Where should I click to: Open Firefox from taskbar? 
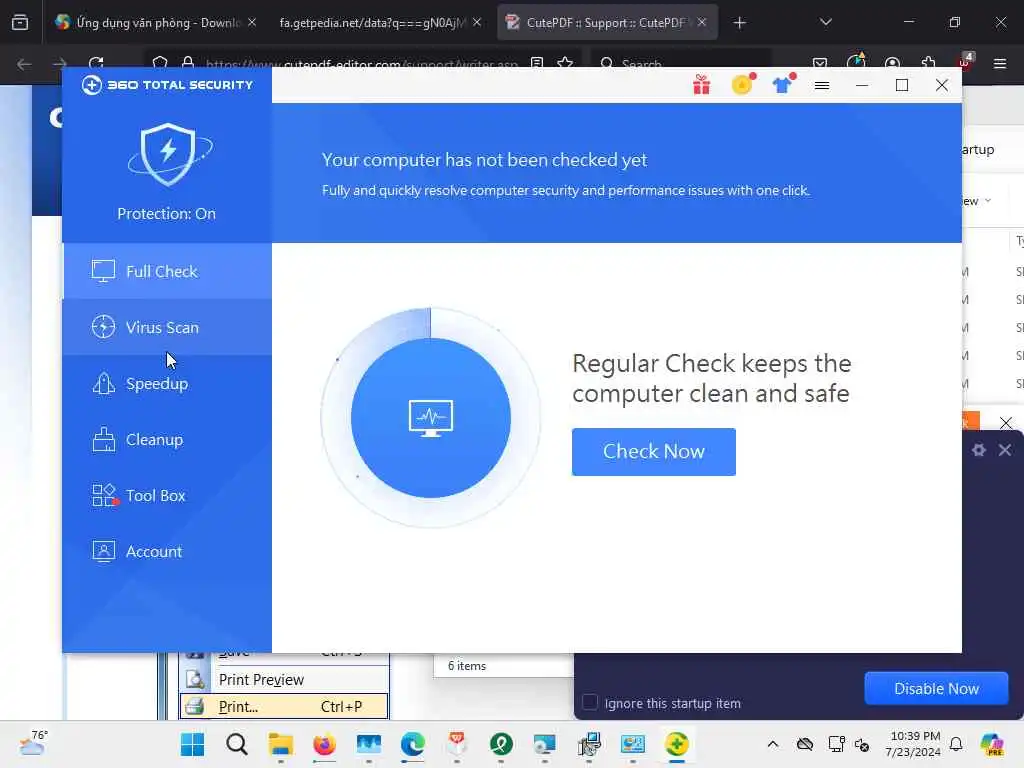coord(325,744)
